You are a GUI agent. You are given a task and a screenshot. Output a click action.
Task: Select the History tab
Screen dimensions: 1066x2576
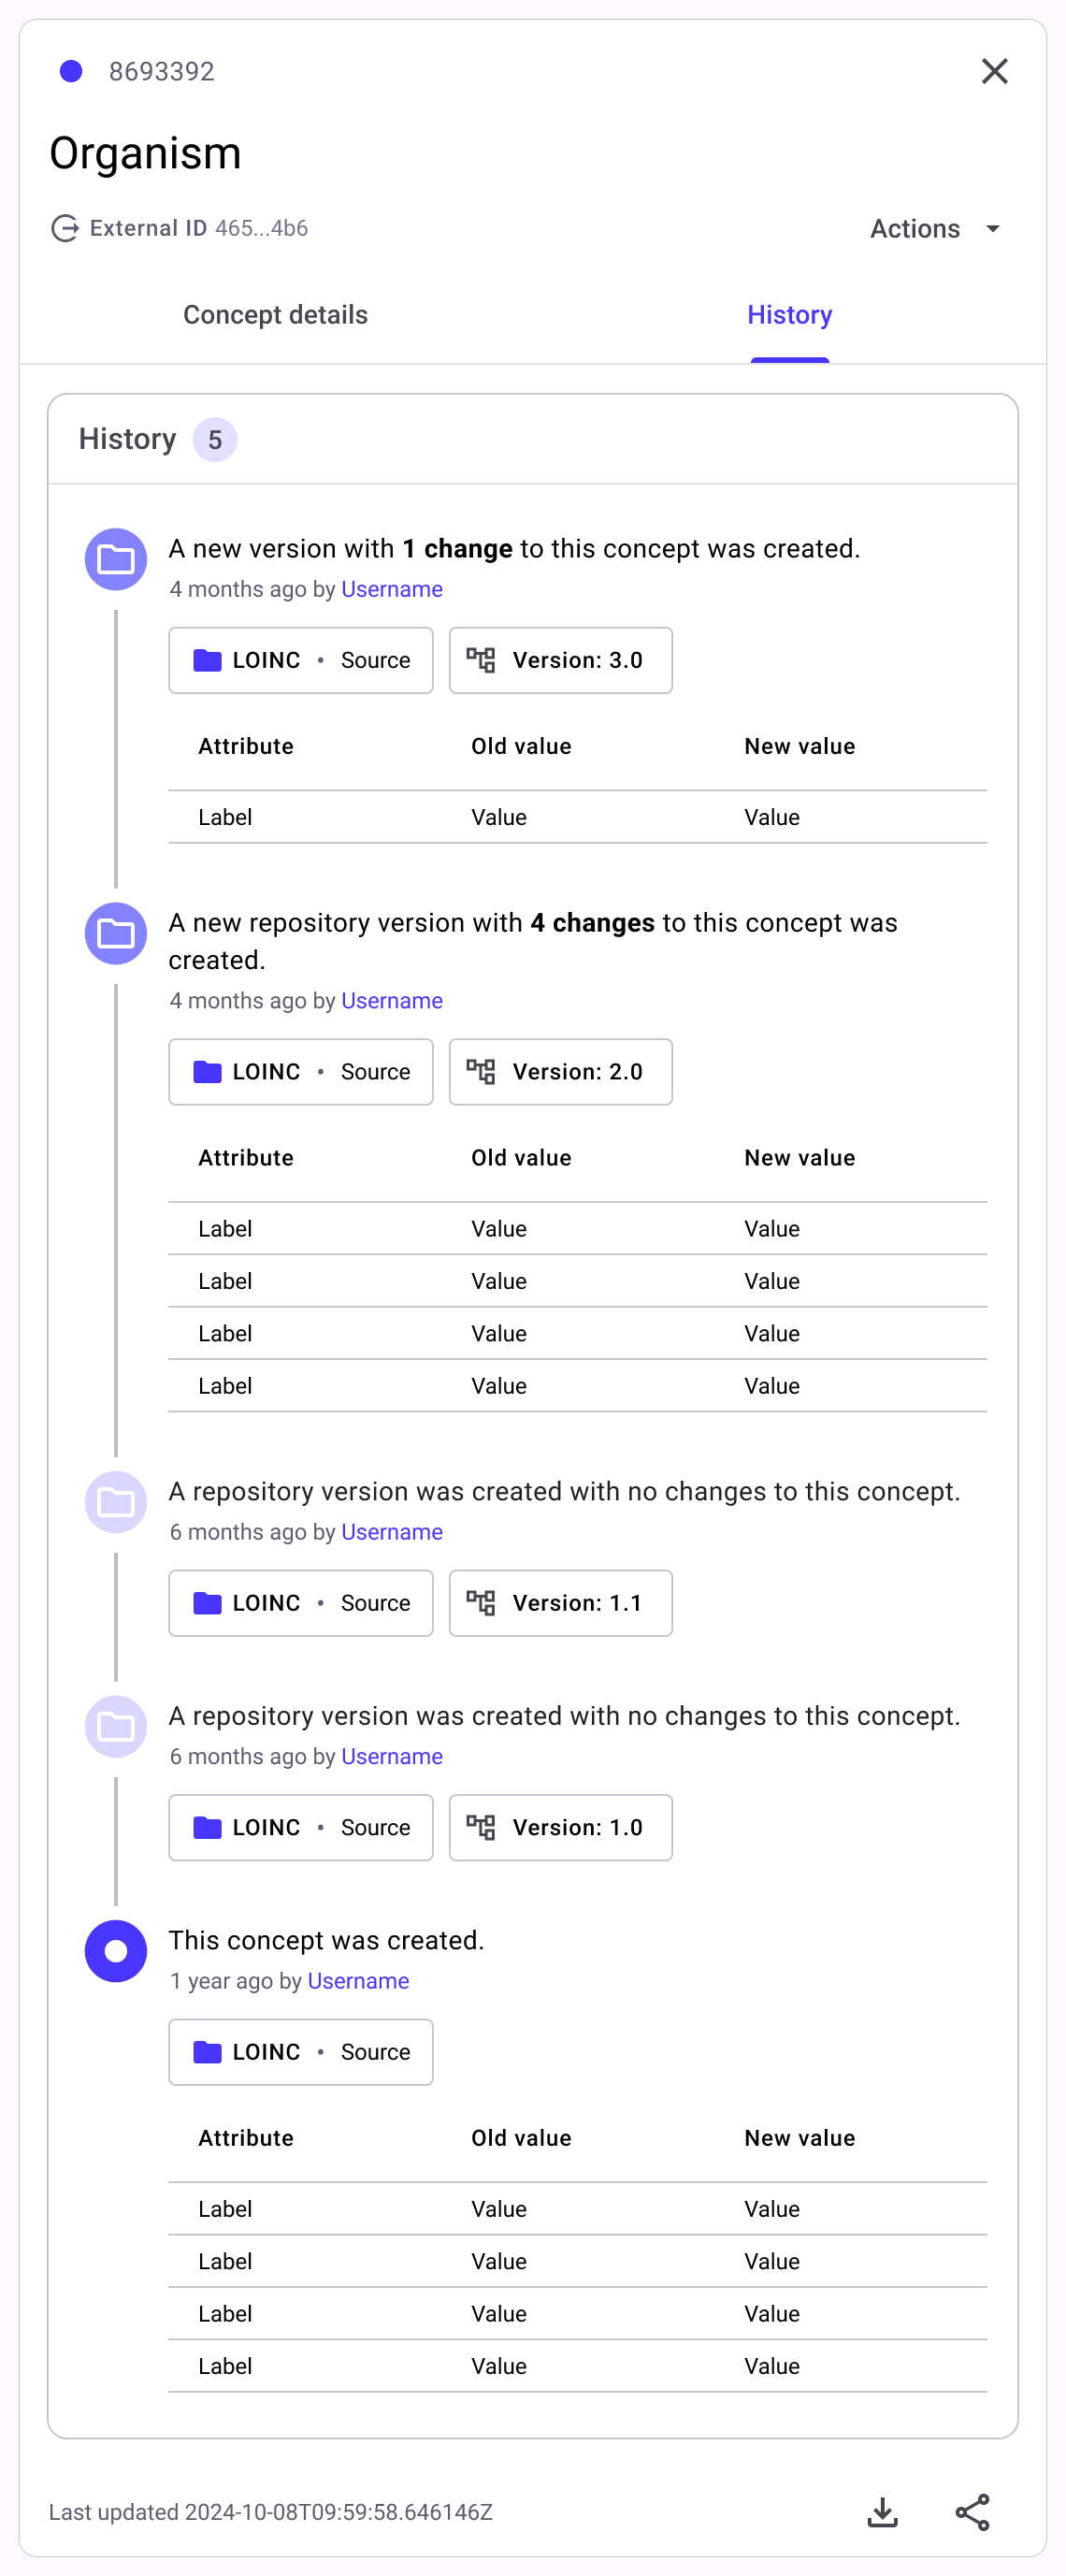789,315
